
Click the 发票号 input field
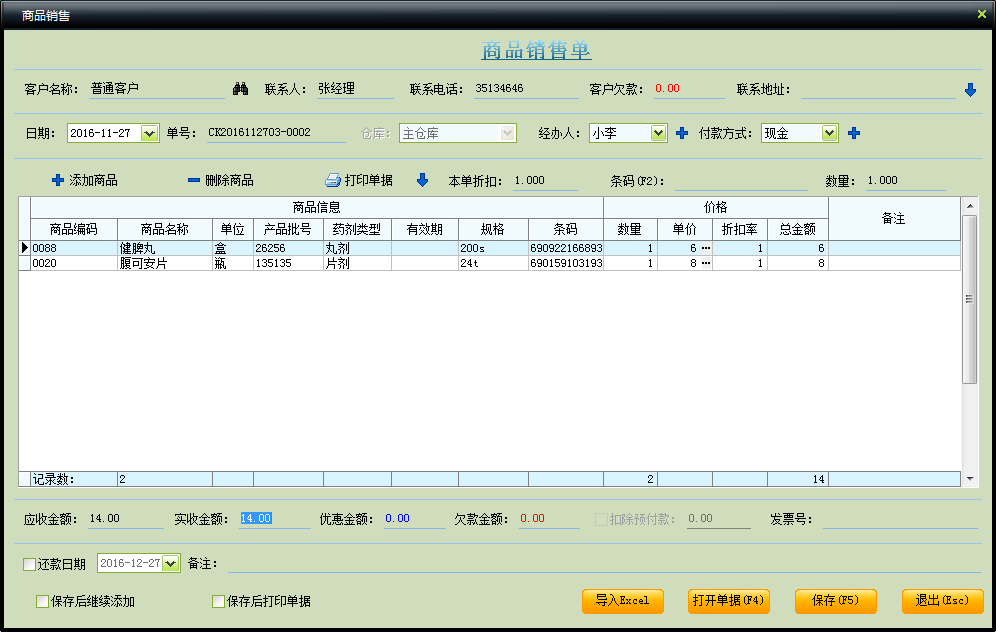click(x=900, y=520)
